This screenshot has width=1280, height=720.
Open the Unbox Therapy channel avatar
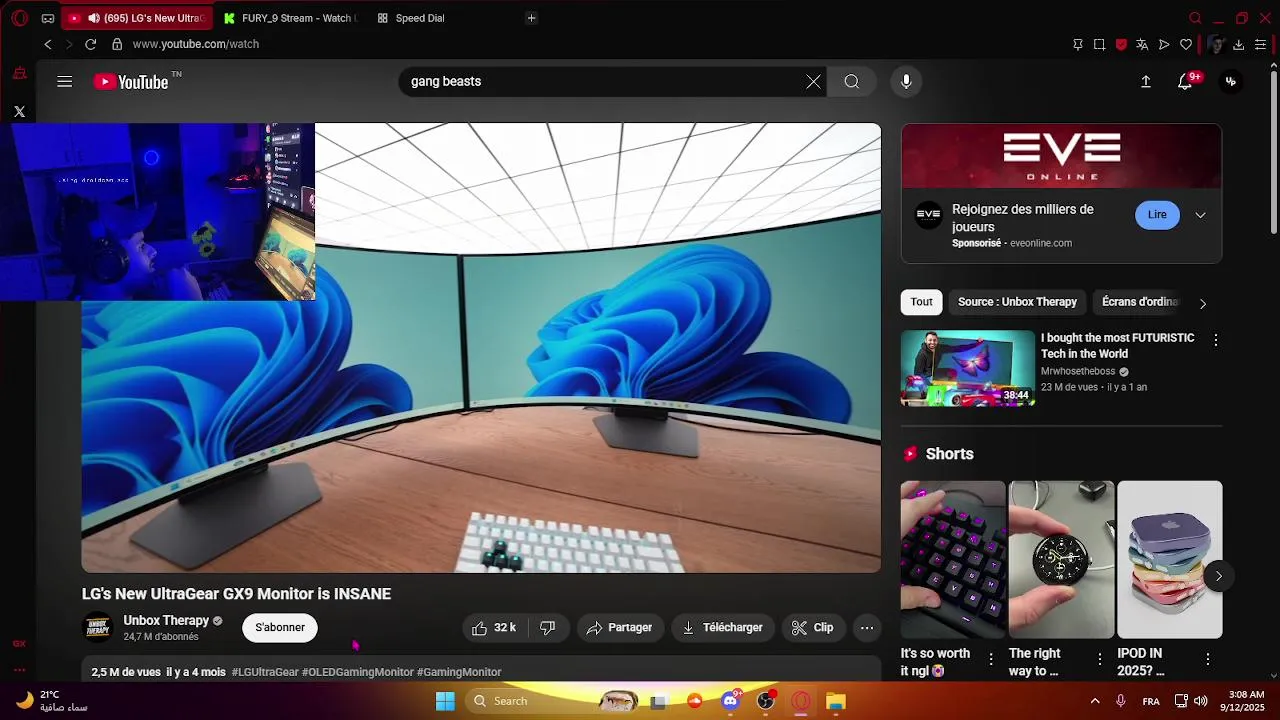click(x=98, y=628)
